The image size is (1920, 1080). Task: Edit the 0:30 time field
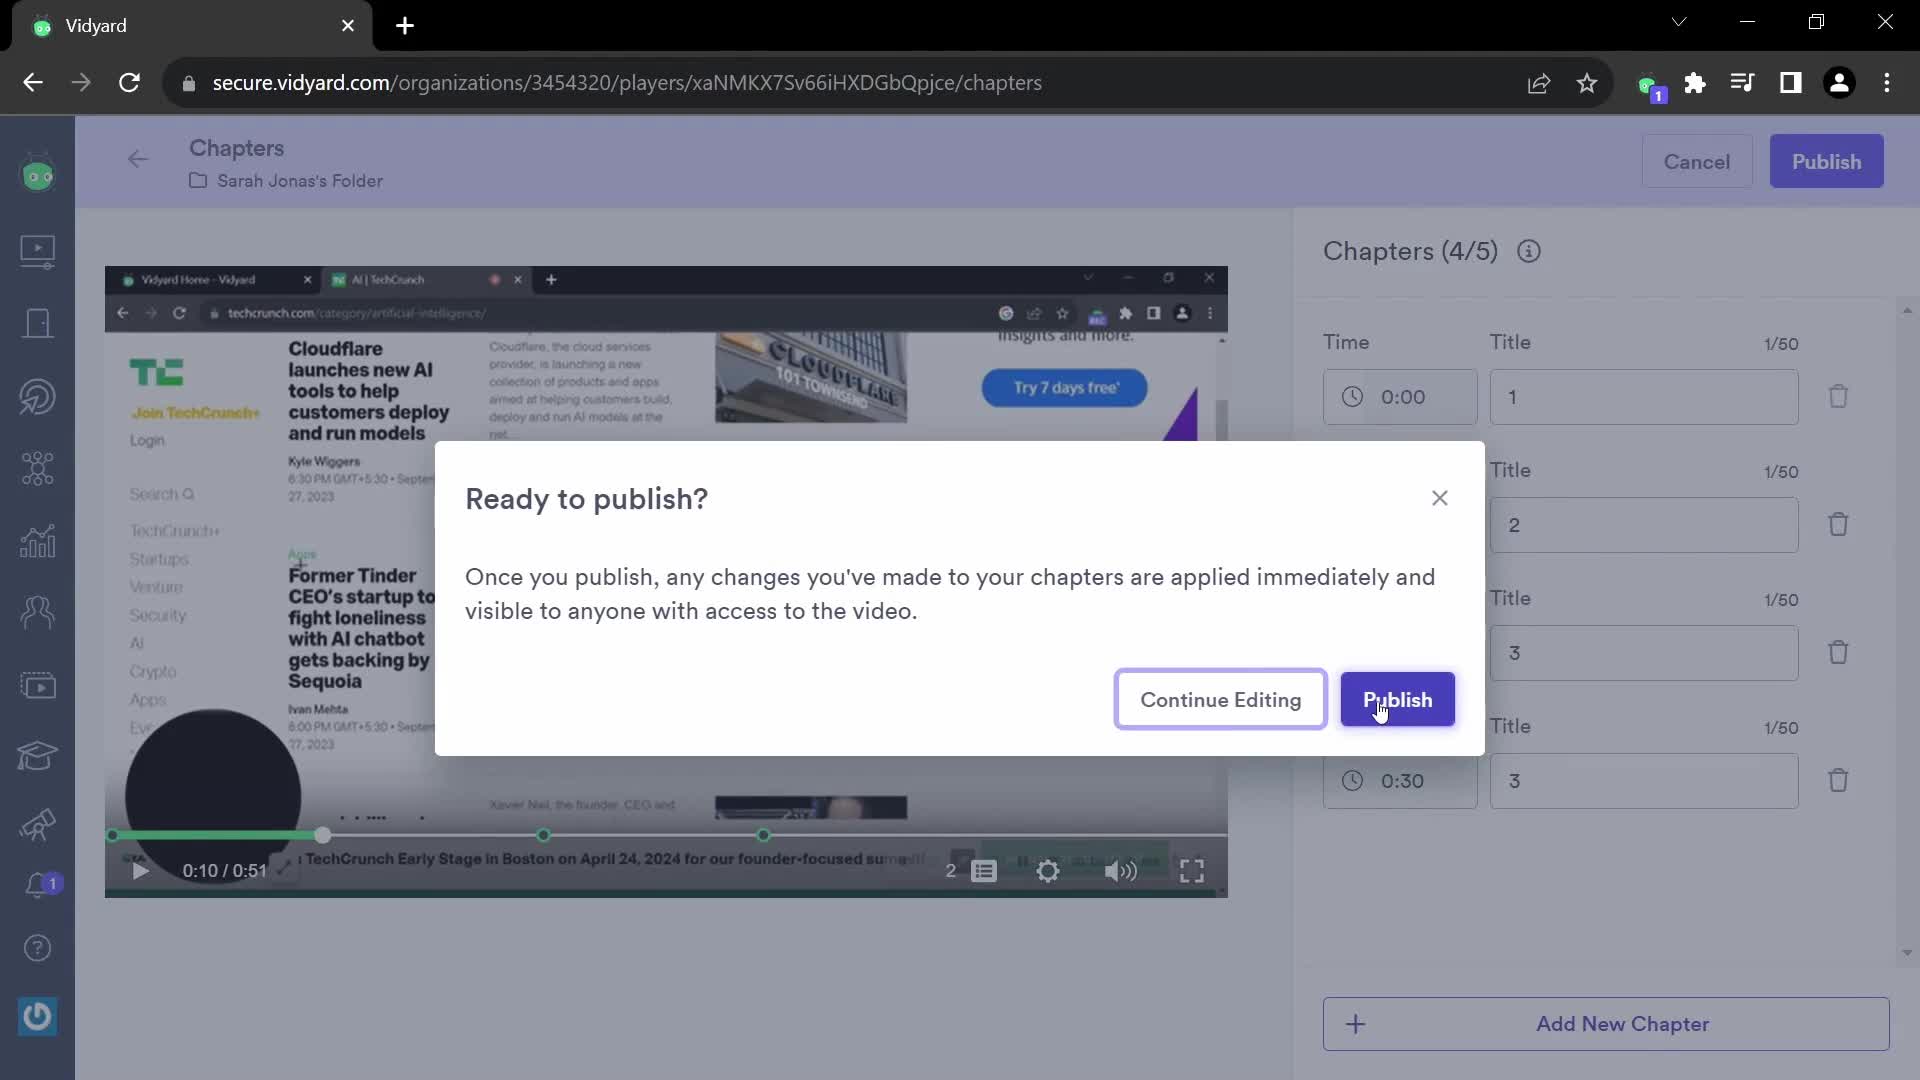coord(1400,781)
